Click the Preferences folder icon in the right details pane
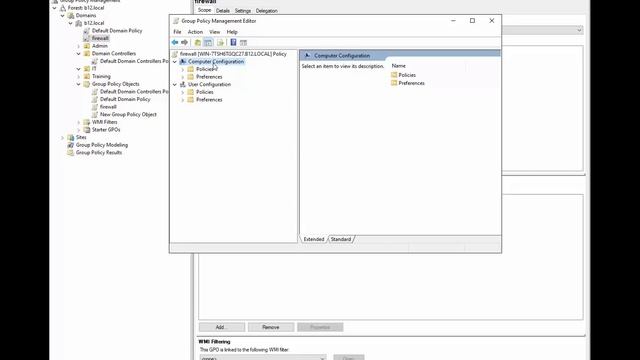The height and width of the screenshot is (360, 640). pyautogui.click(x=394, y=83)
